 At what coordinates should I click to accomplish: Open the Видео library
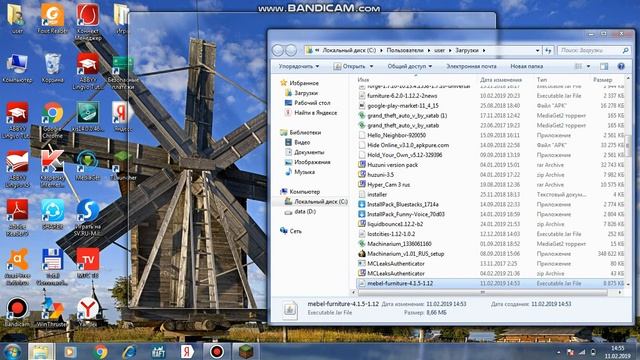click(x=298, y=142)
